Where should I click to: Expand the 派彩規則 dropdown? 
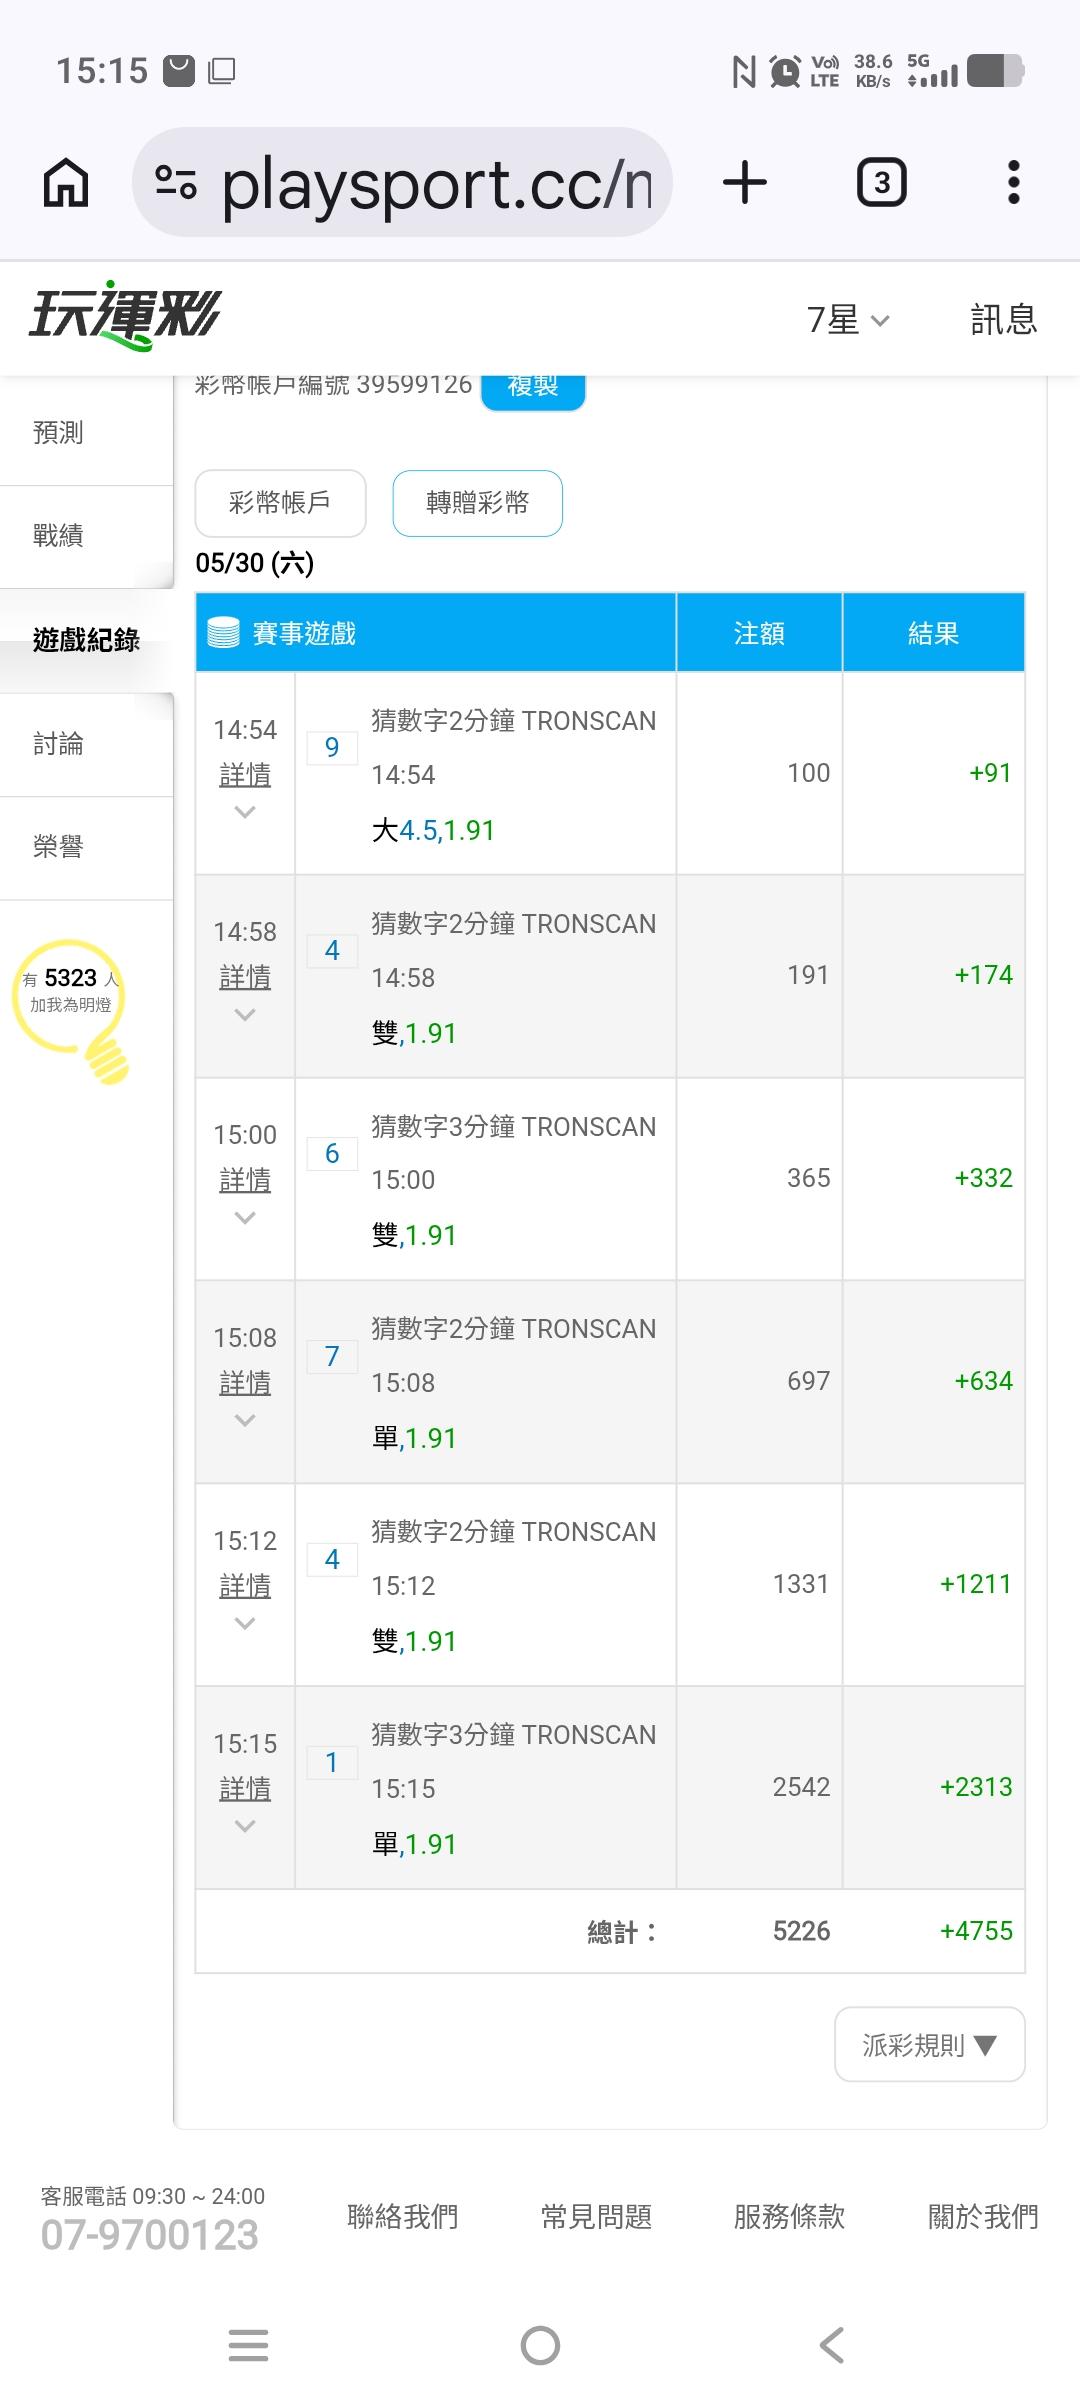[930, 2045]
